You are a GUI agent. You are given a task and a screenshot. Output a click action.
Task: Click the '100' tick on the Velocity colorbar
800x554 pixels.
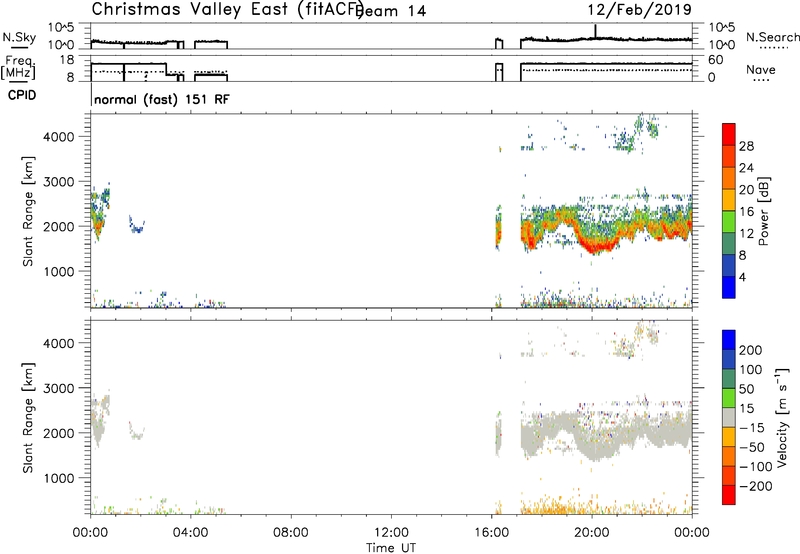pos(751,369)
